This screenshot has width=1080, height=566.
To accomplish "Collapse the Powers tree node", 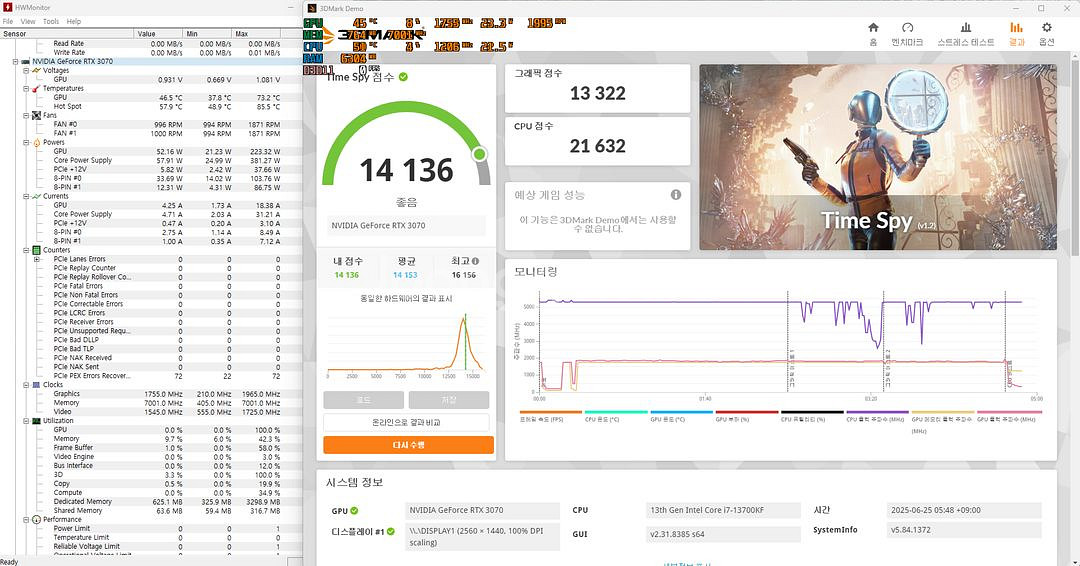I will pos(26,143).
